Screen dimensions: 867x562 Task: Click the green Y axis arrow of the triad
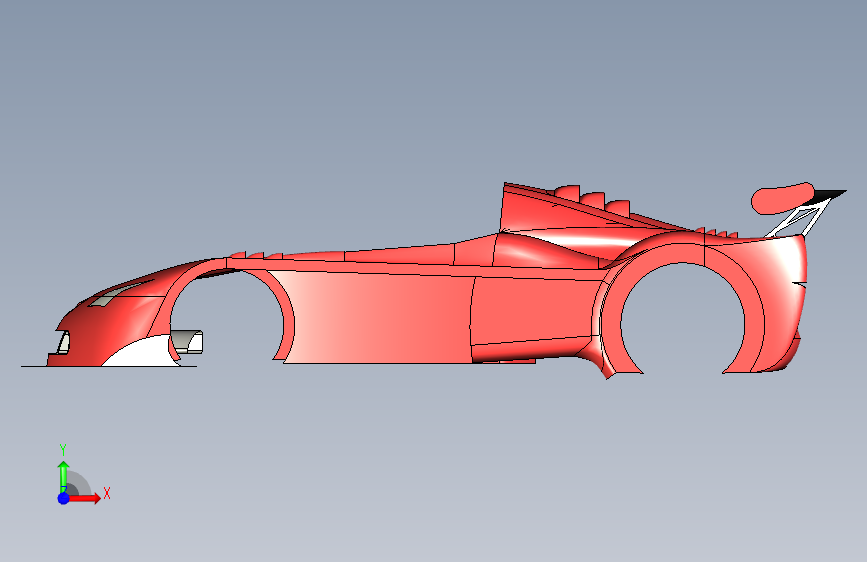pyautogui.click(x=64, y=476)
